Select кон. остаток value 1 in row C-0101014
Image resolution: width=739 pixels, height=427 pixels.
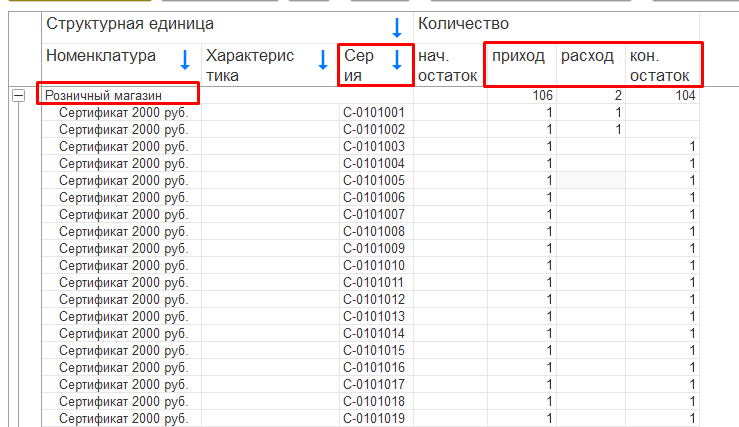click(x=662, y=333)
